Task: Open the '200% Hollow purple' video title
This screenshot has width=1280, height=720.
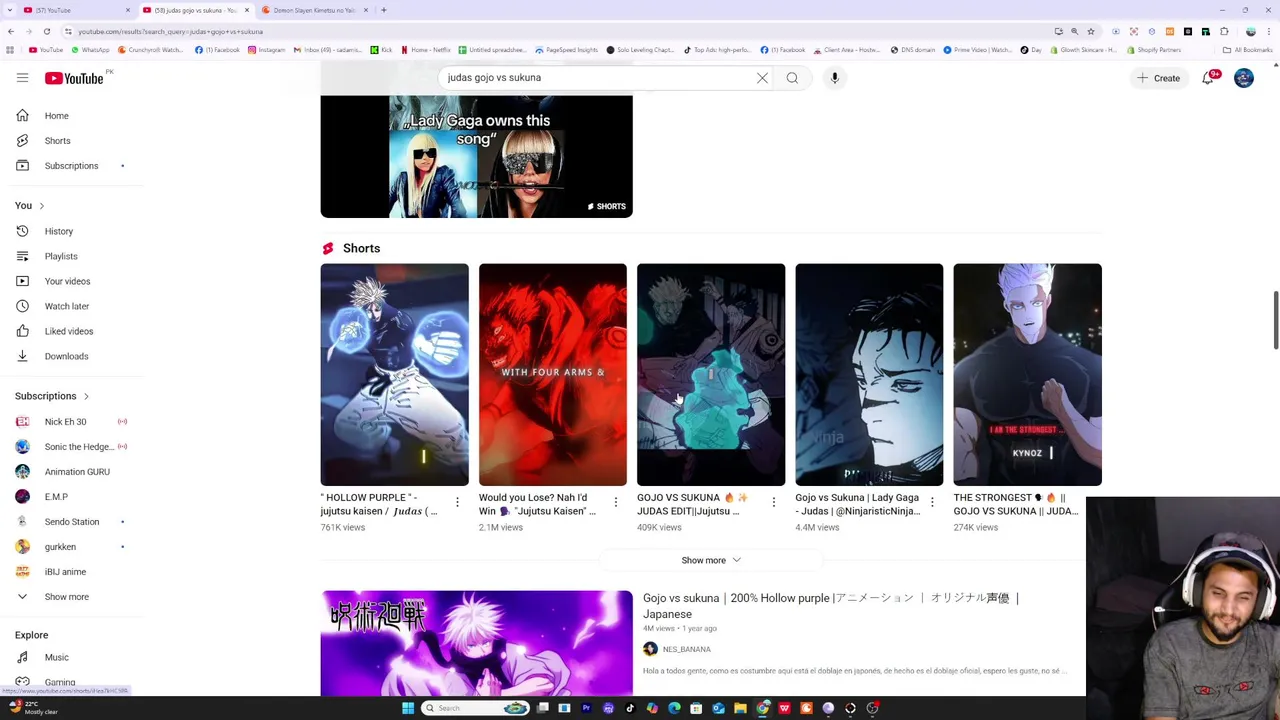Action: pos(831,606)
